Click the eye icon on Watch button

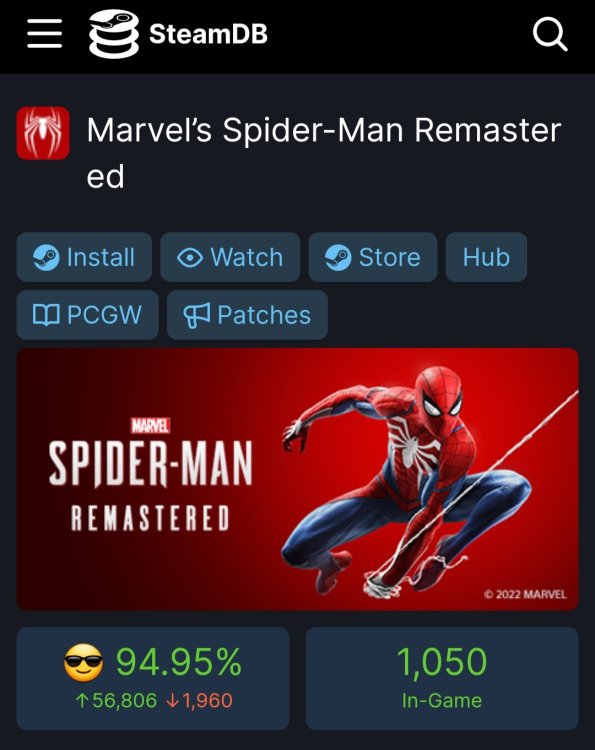point(190,258)
